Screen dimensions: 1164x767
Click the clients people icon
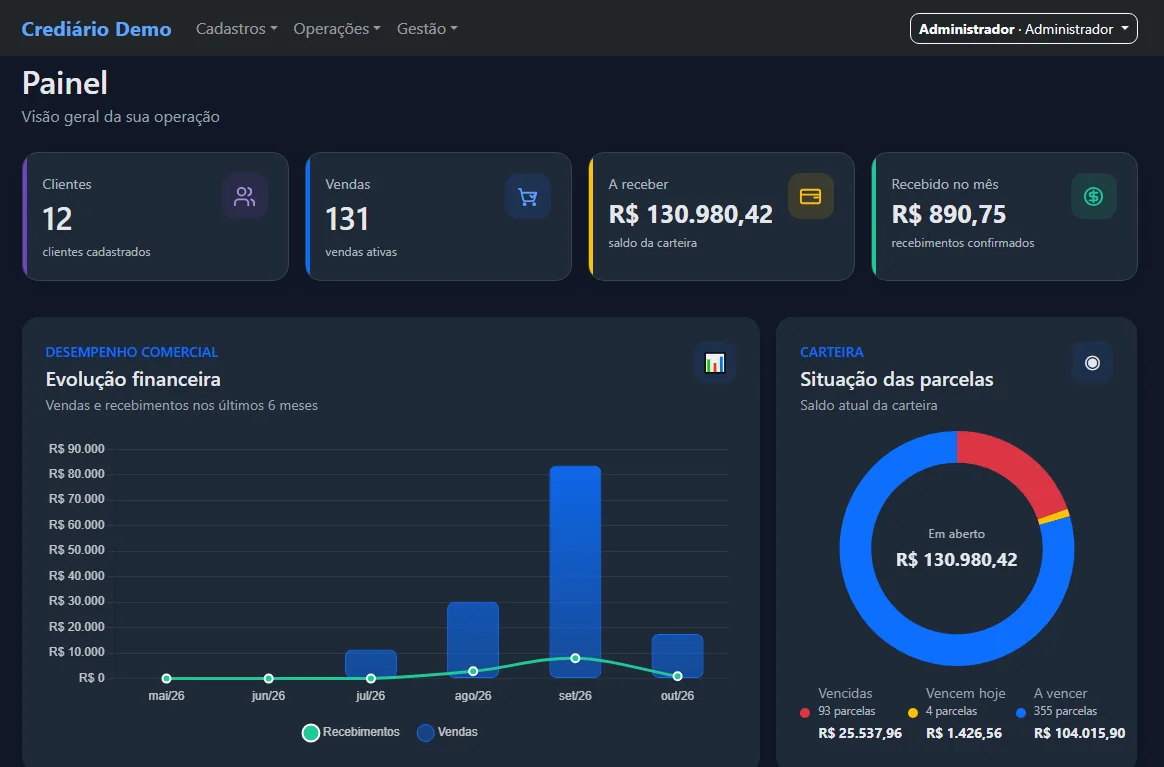coord(245,197)
